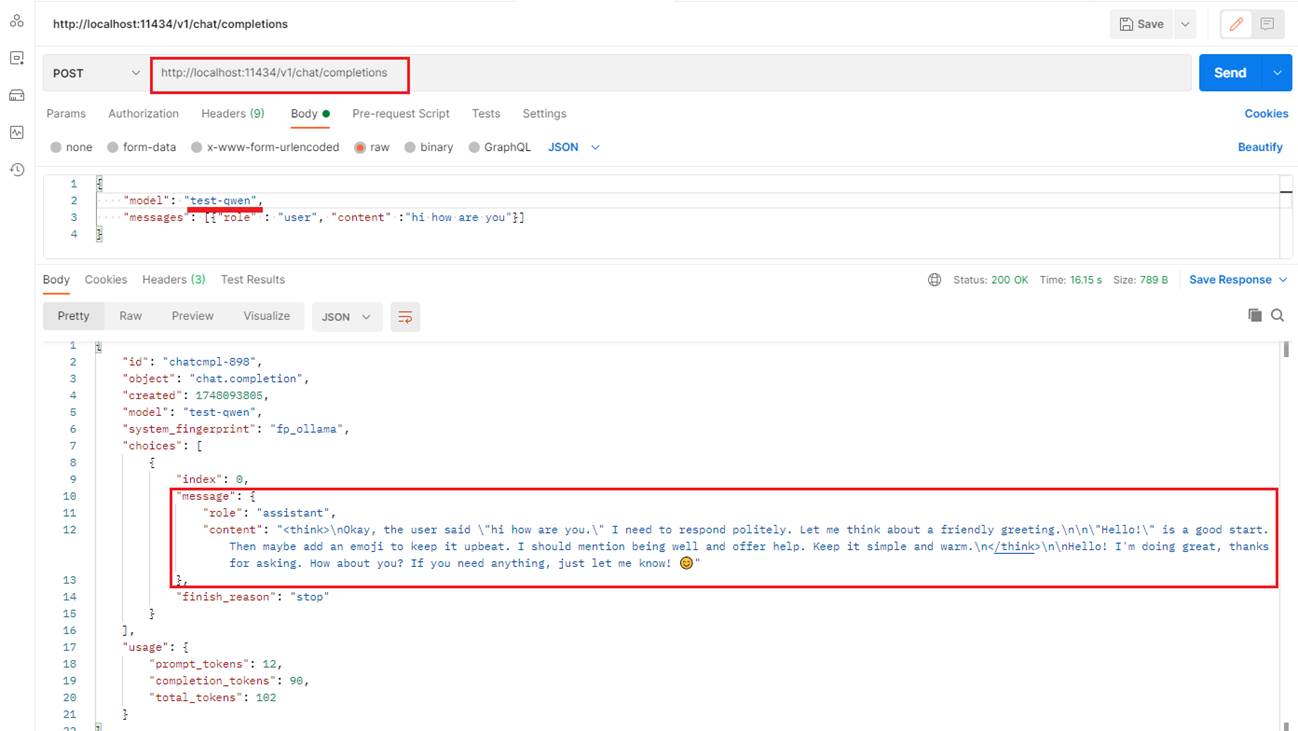Click the pencil edit icon at the top right

(1236, 24)
